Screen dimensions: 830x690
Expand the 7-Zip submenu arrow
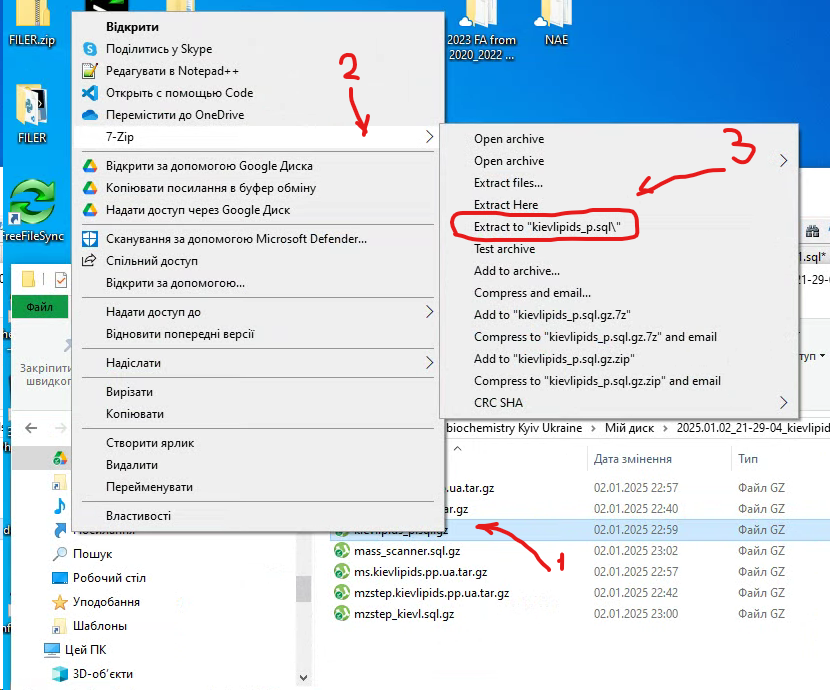pyautogui.click(x=429, y=137)
